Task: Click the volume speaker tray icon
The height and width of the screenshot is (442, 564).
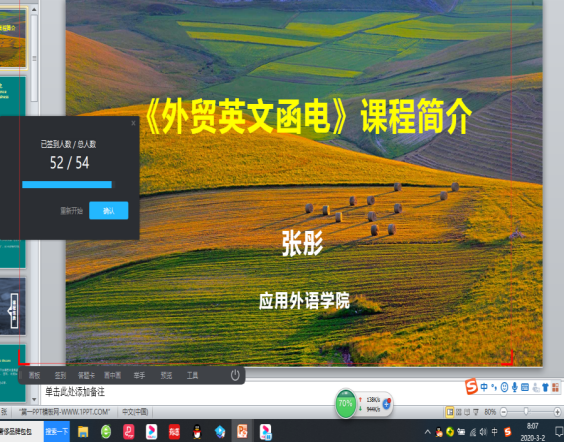Action: pos(483,432)
